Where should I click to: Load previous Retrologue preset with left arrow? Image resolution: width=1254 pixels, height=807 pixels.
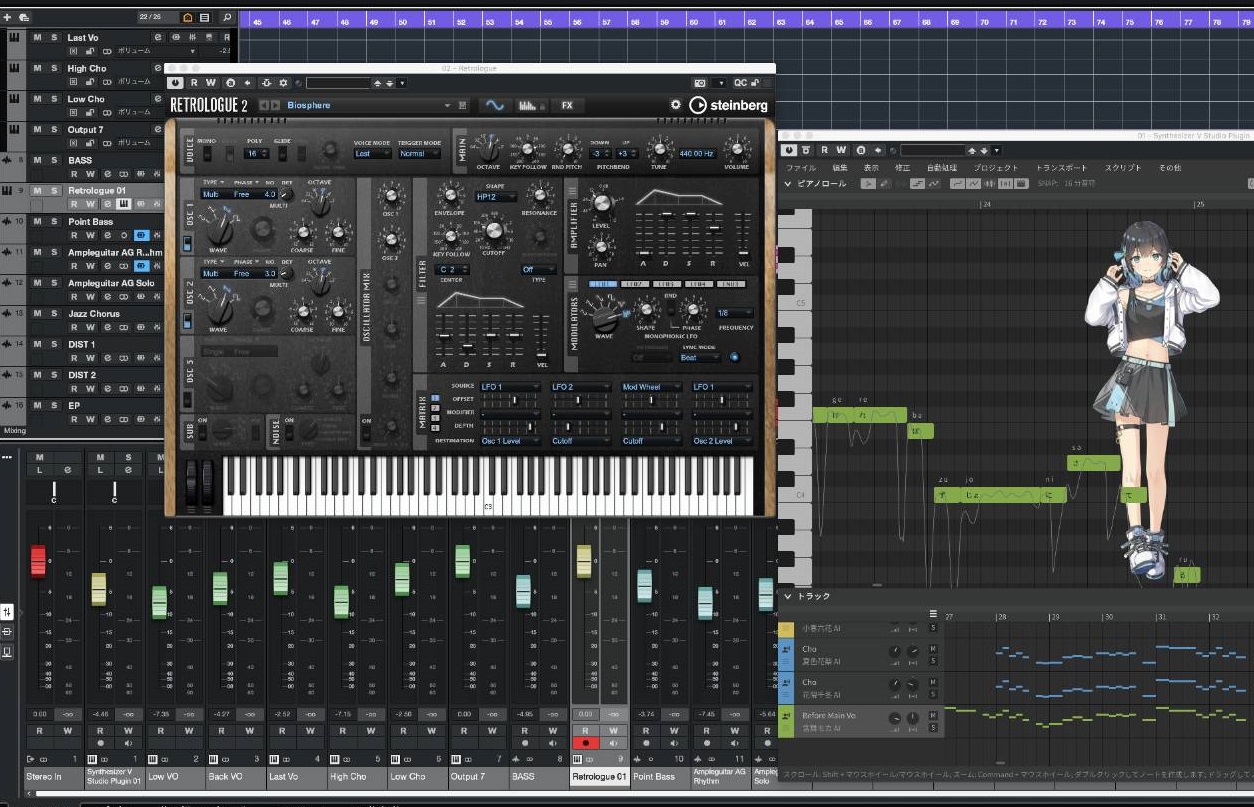point(264,105)
